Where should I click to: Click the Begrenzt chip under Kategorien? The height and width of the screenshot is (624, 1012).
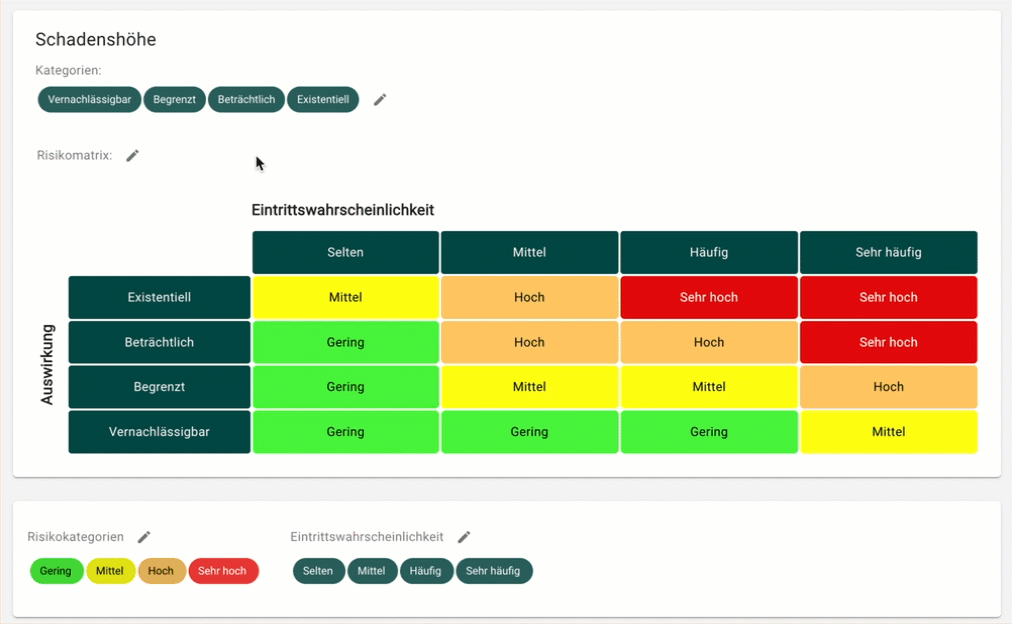pos(174,100)
